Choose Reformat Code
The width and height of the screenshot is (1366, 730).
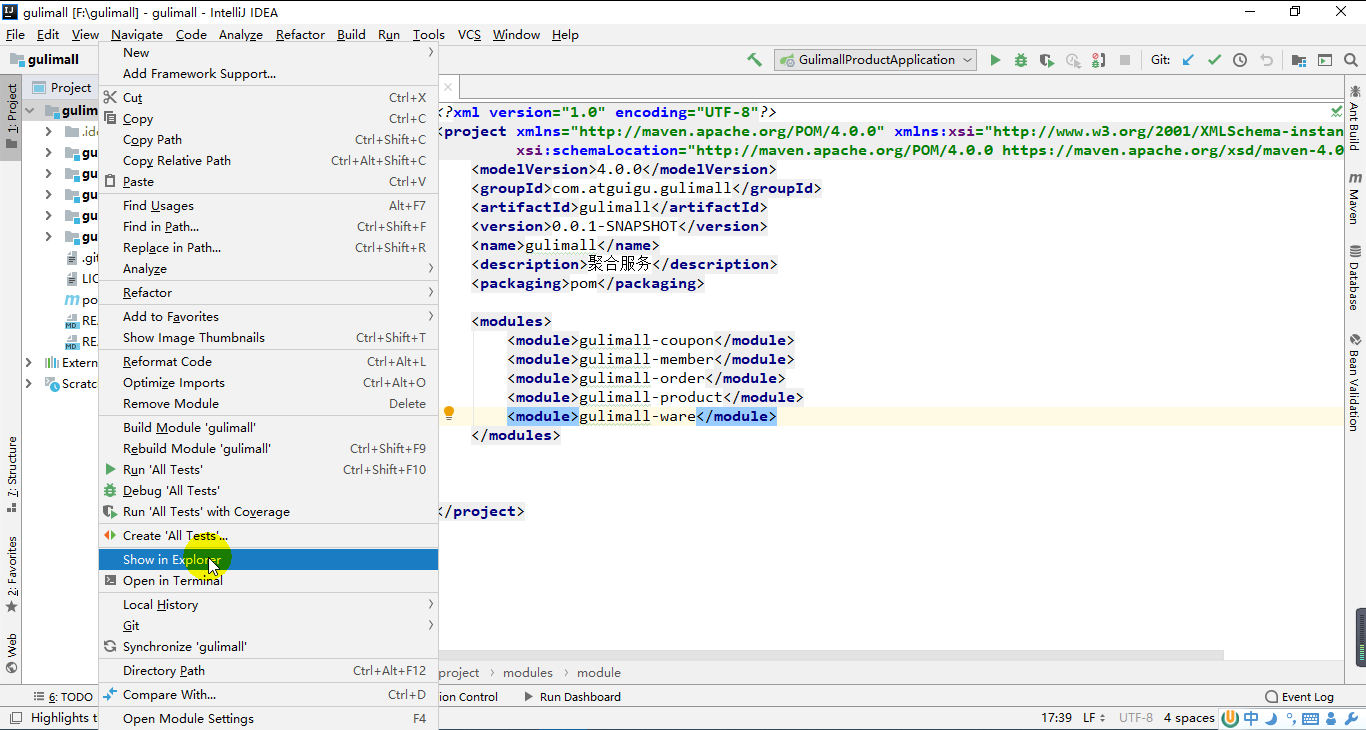268,362
